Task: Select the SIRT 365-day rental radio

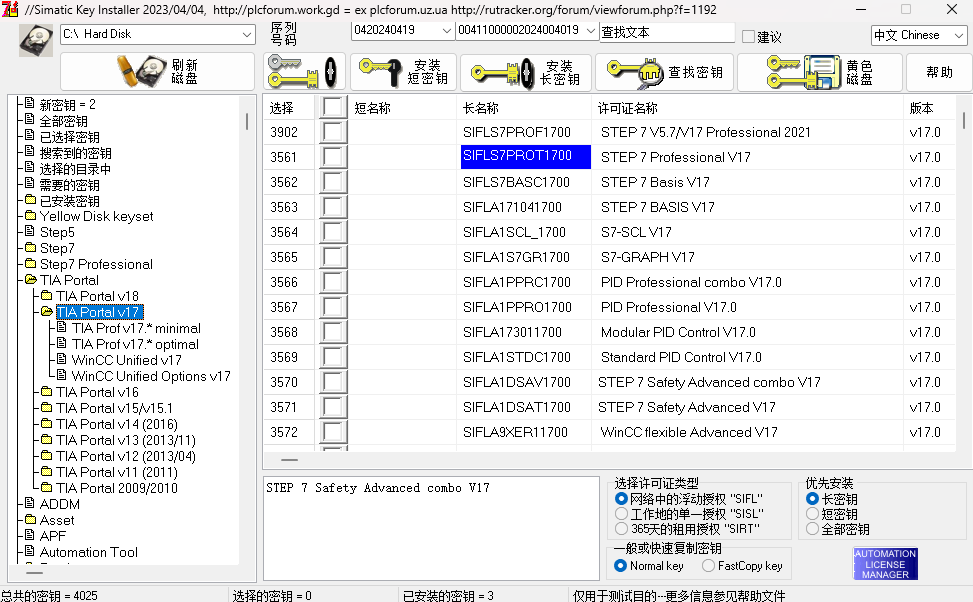Action: click(621, 528)
